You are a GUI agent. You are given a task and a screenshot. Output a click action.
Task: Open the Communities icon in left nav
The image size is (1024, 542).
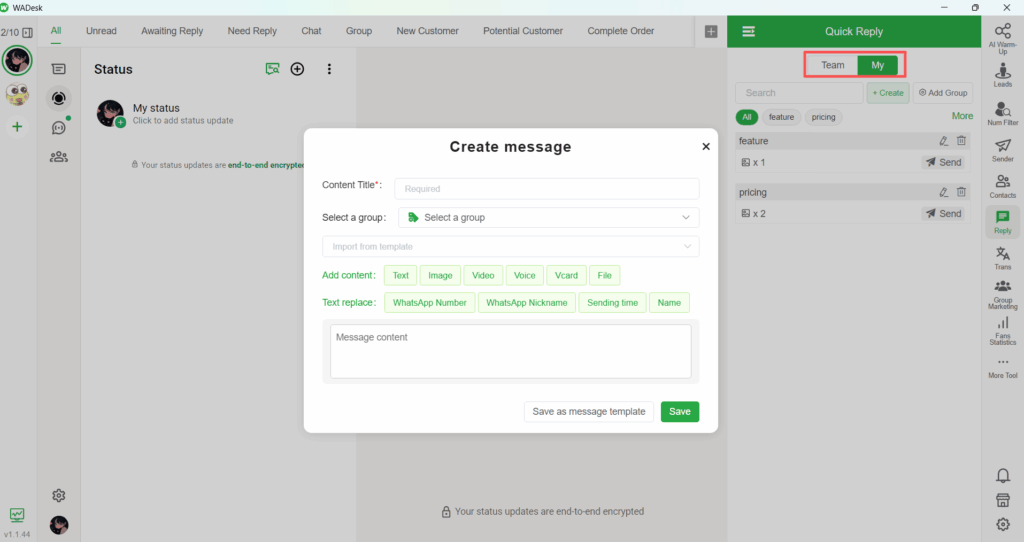pyautogui.click(x=59, y=157)
